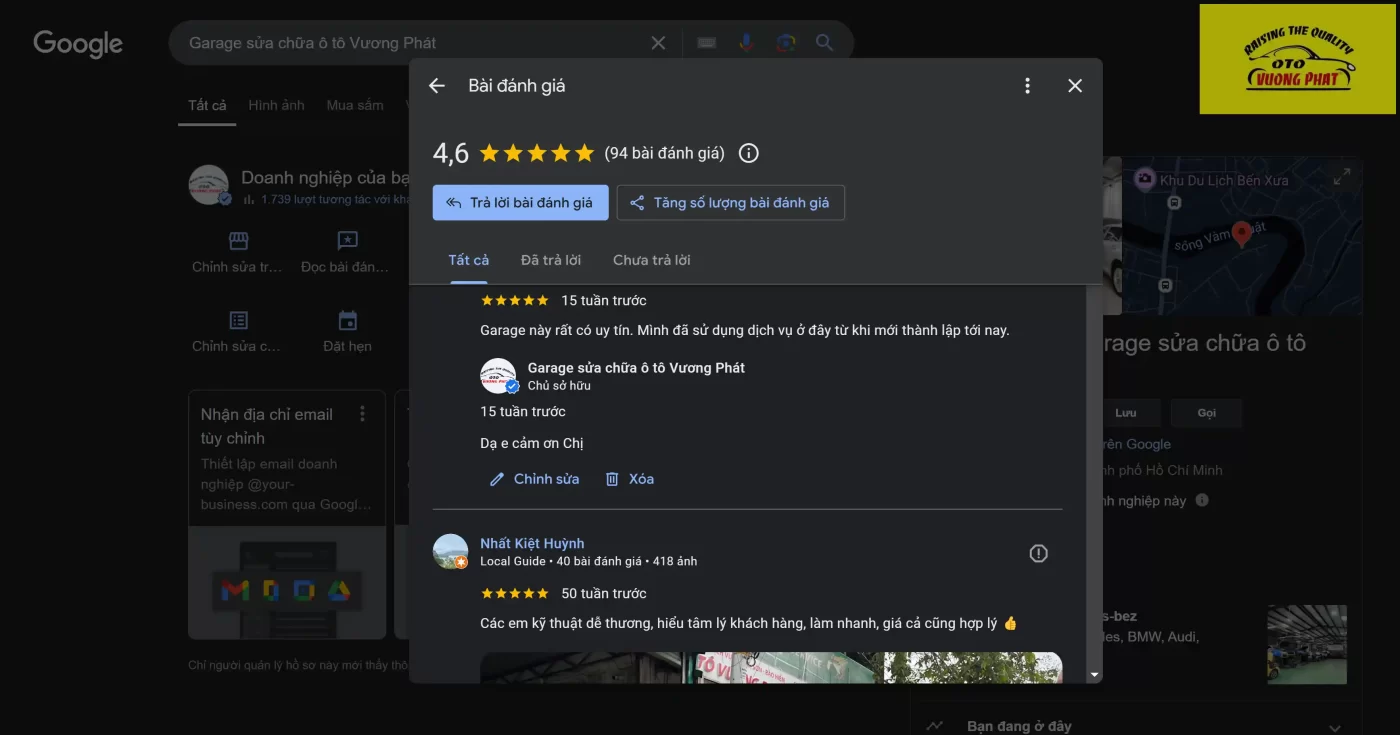Close the Bài đánh giá dialog
The width and height of the screenshot is (1400, 735).
point(1075,86)
